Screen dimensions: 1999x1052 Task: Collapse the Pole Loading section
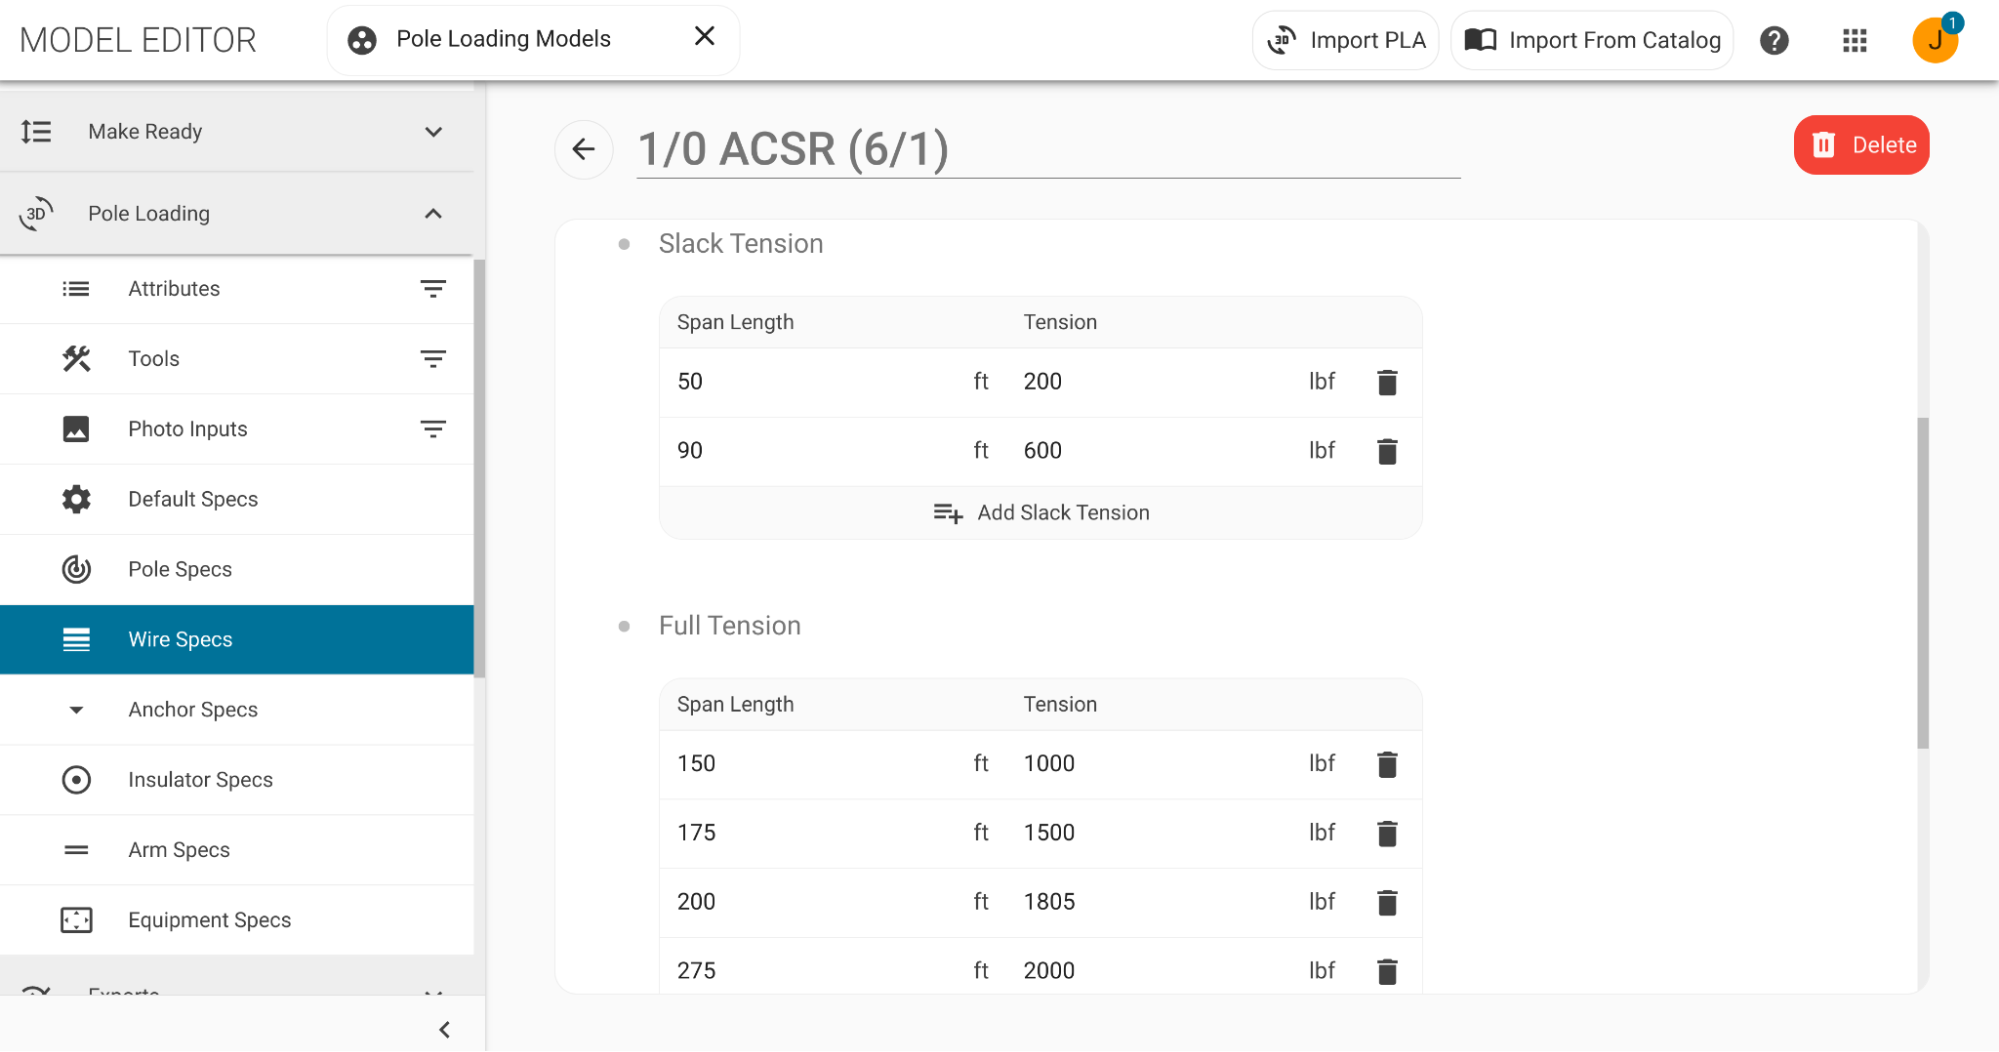click(433, 214)
